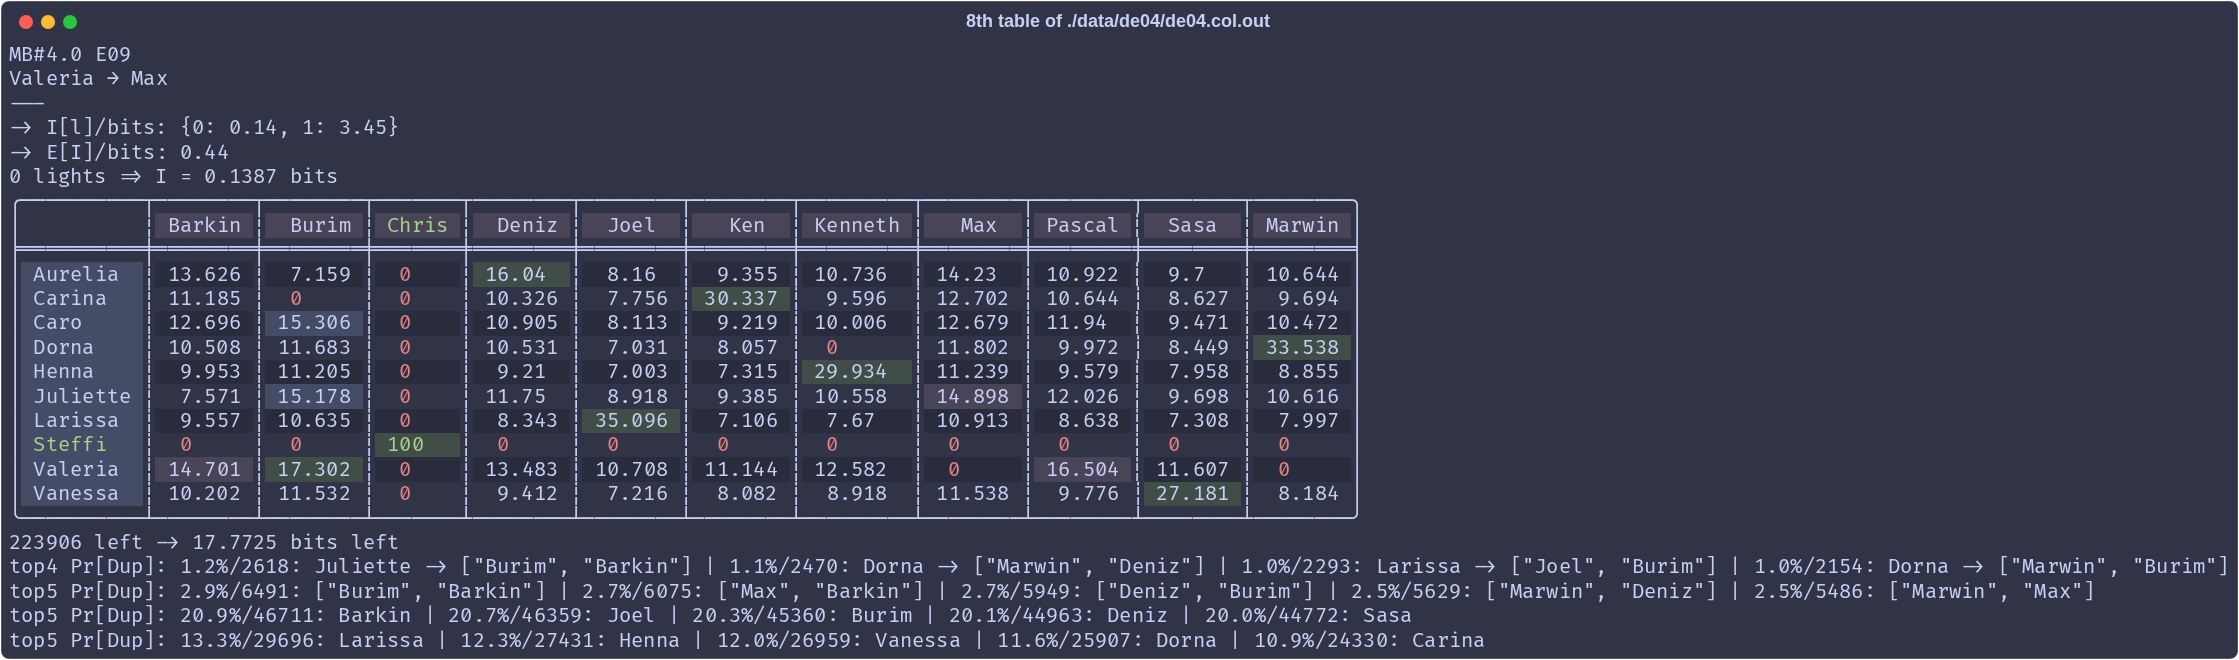
Task: Click the Juliette row label
Action: [82, 396]
